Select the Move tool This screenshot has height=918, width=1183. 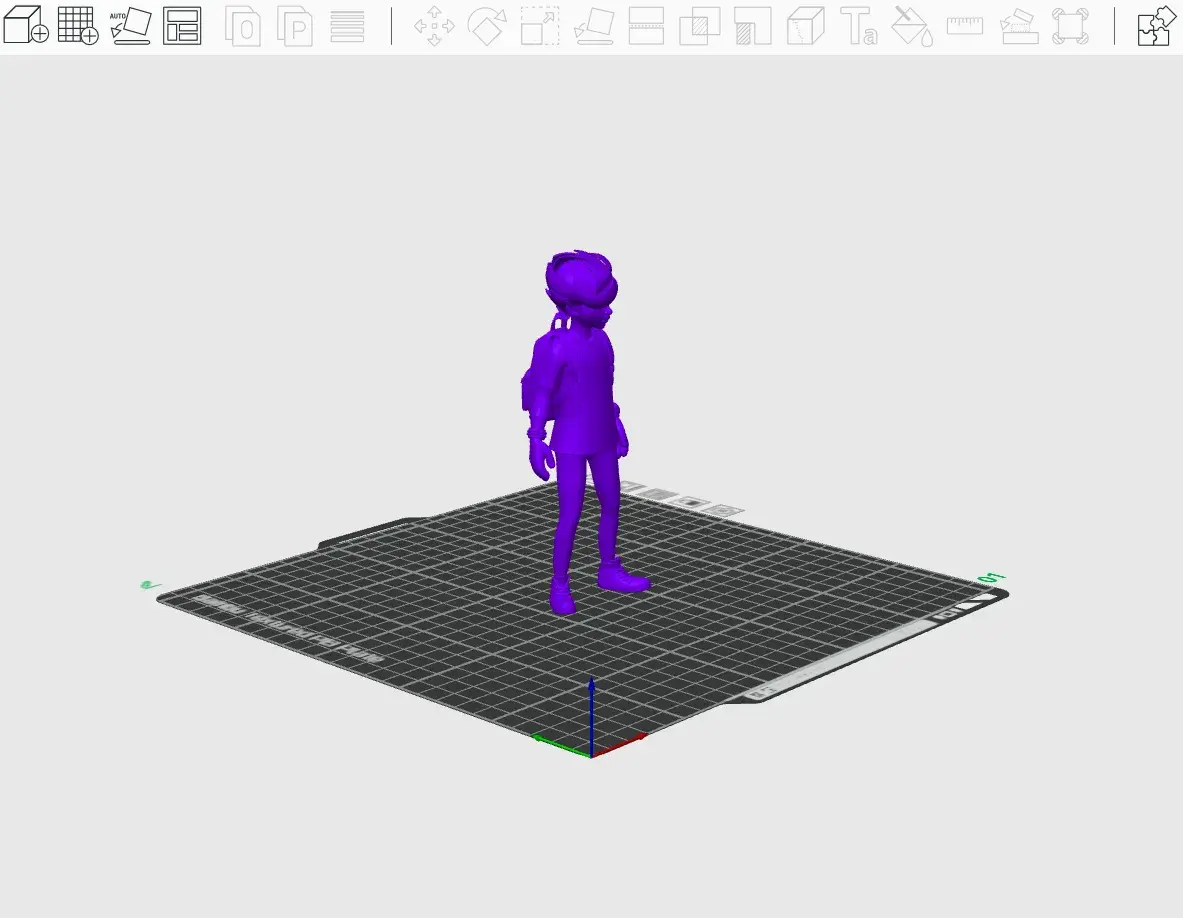click(434, 26)
